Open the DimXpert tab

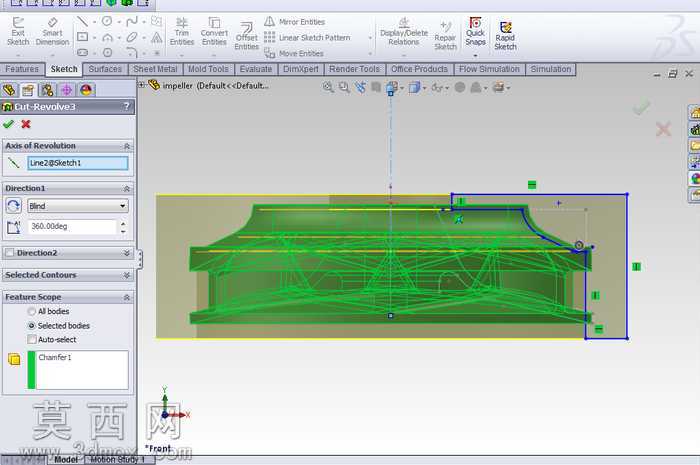(301, 69)
